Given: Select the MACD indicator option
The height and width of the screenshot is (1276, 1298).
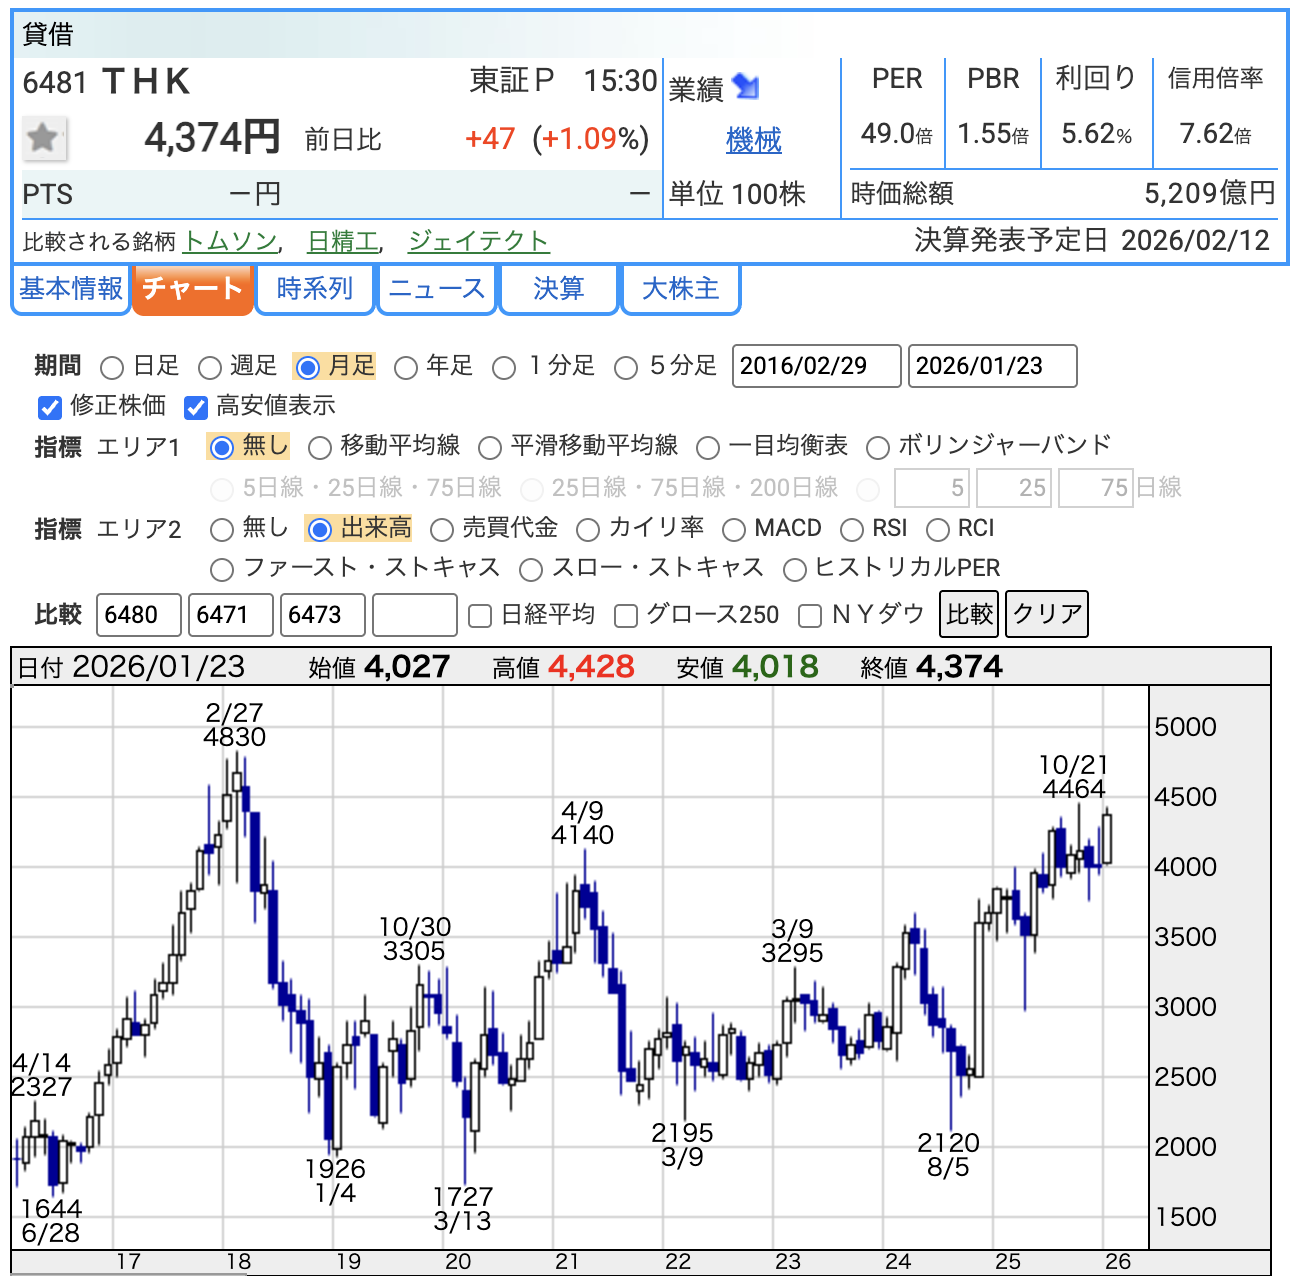Looking at the screenshot, I should pos(734,529).
